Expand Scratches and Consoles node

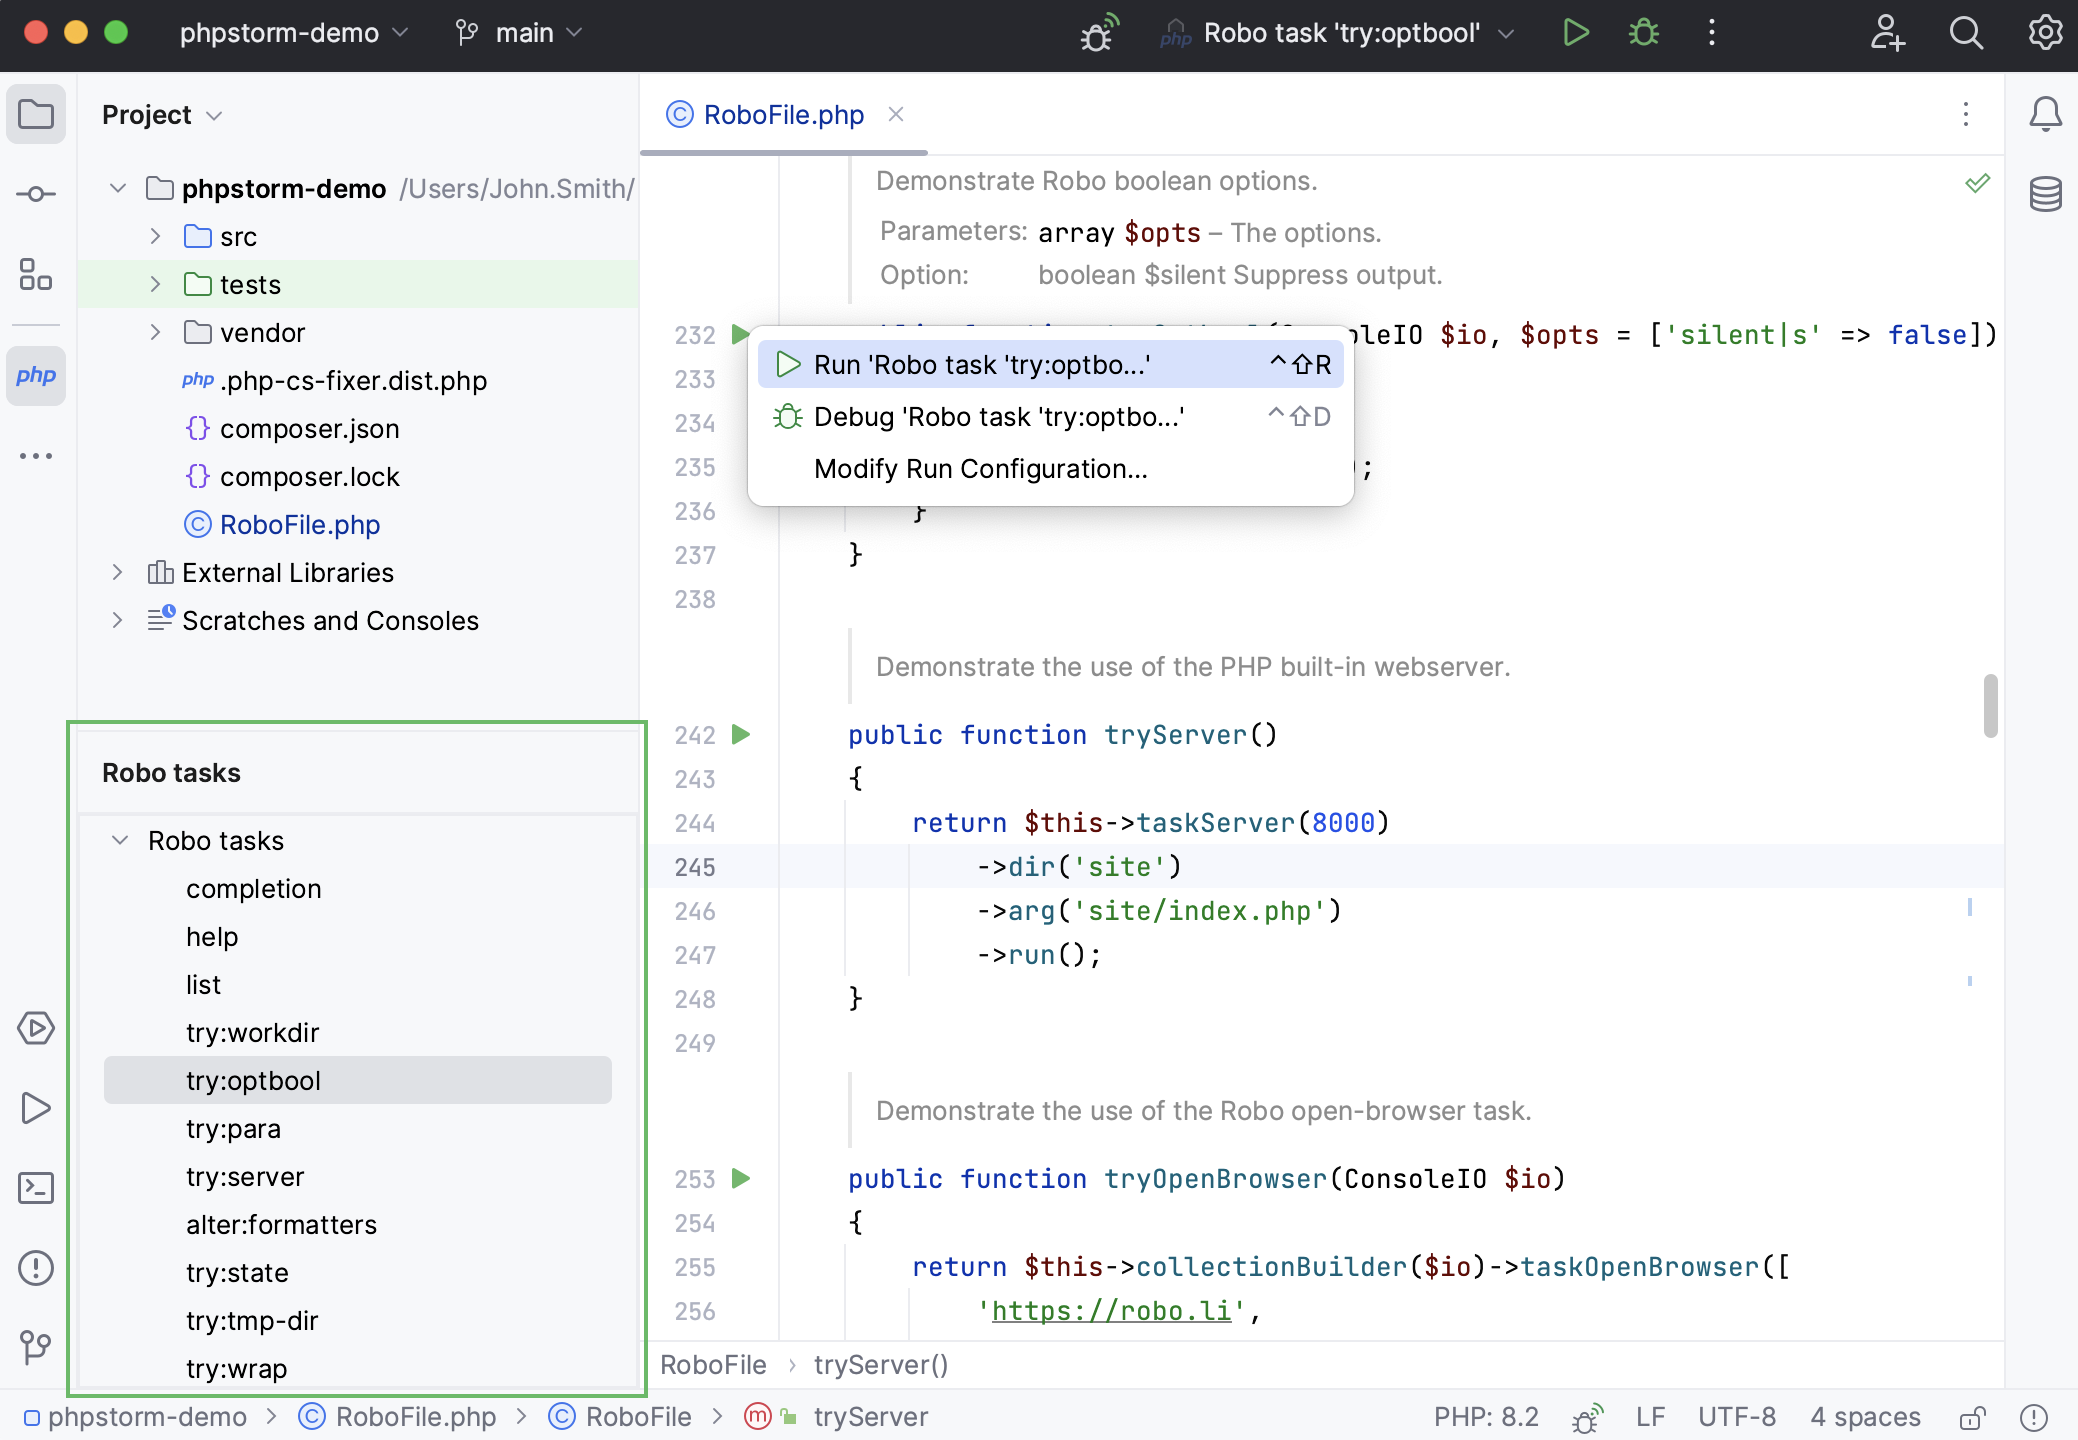(118, 620)
